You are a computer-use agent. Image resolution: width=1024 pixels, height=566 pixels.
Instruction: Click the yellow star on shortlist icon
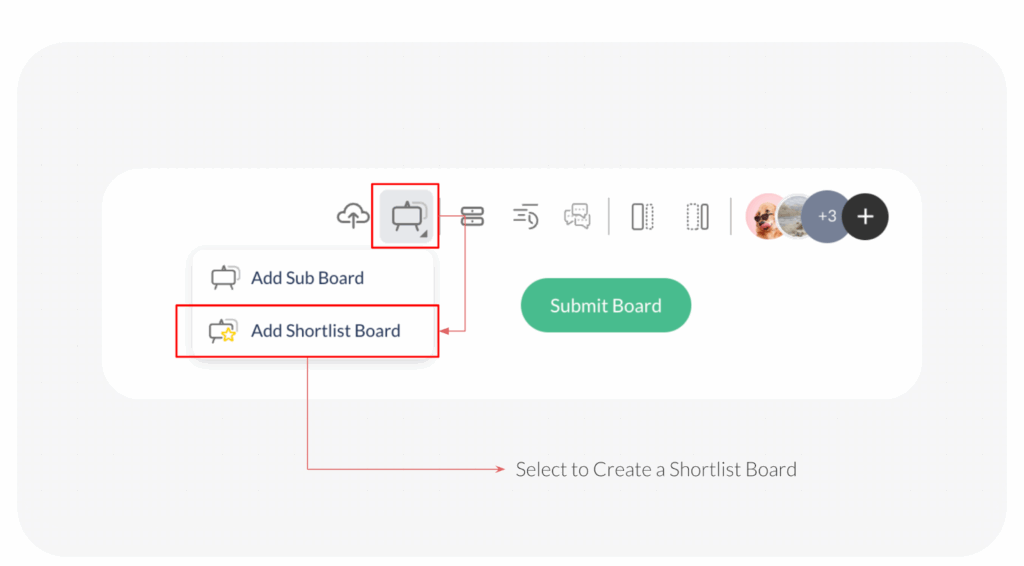[229, 336]
